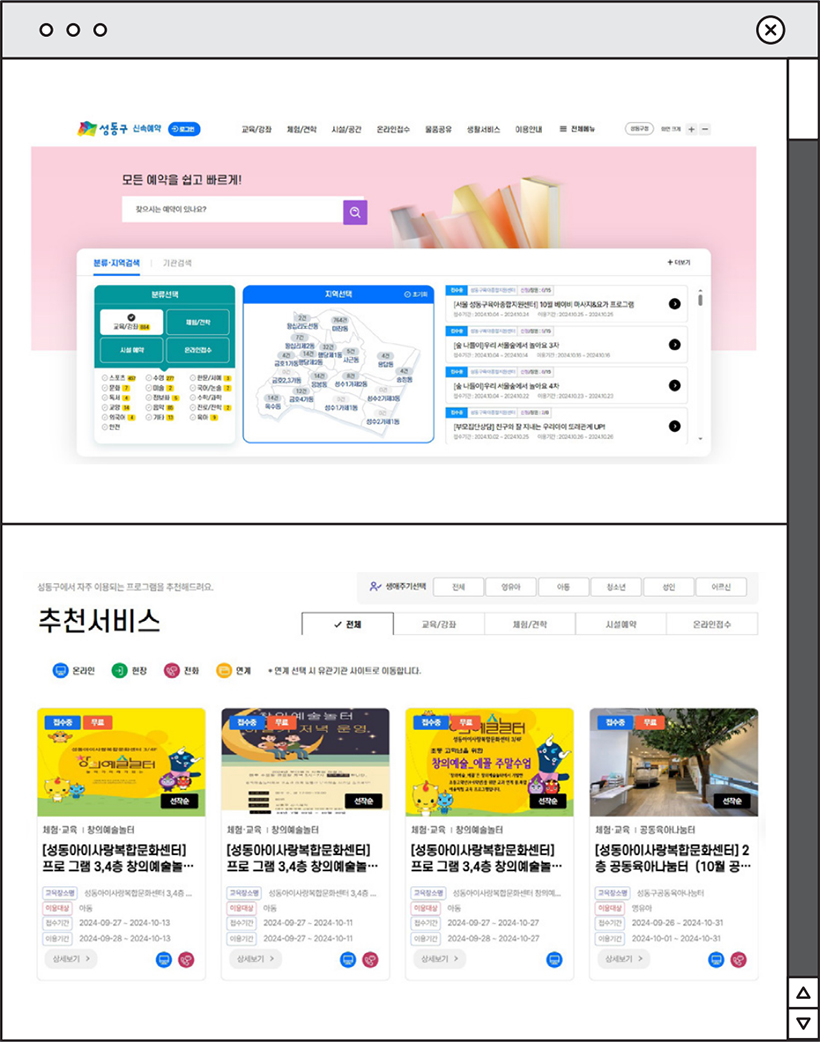
Task: Click the 전화 legend icon
Action: point(173,669)
